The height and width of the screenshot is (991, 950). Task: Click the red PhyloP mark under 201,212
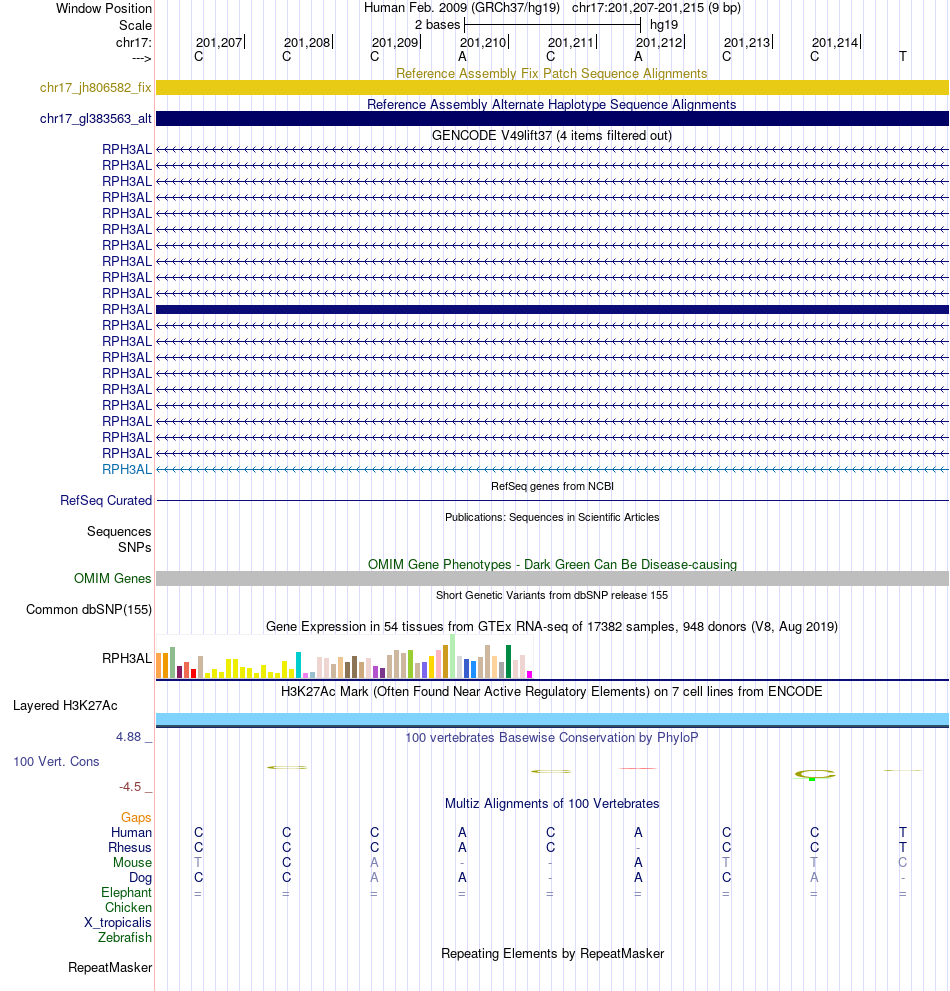tap(638, 769)
